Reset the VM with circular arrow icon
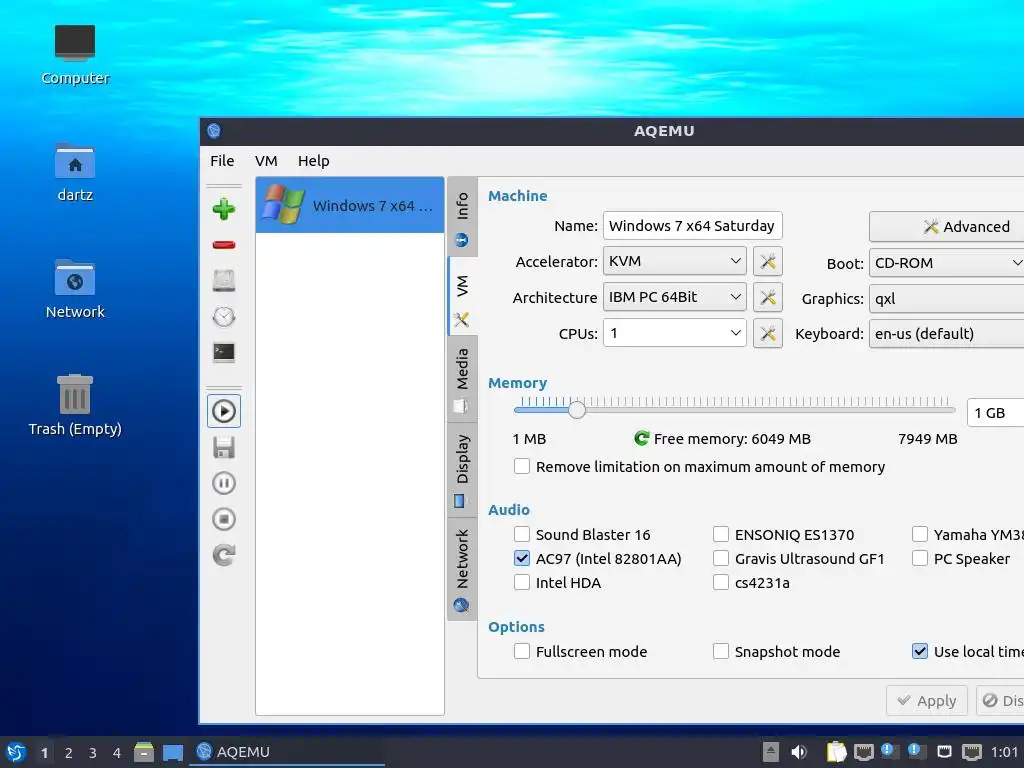1024x768 pixels. click(224, 555)
